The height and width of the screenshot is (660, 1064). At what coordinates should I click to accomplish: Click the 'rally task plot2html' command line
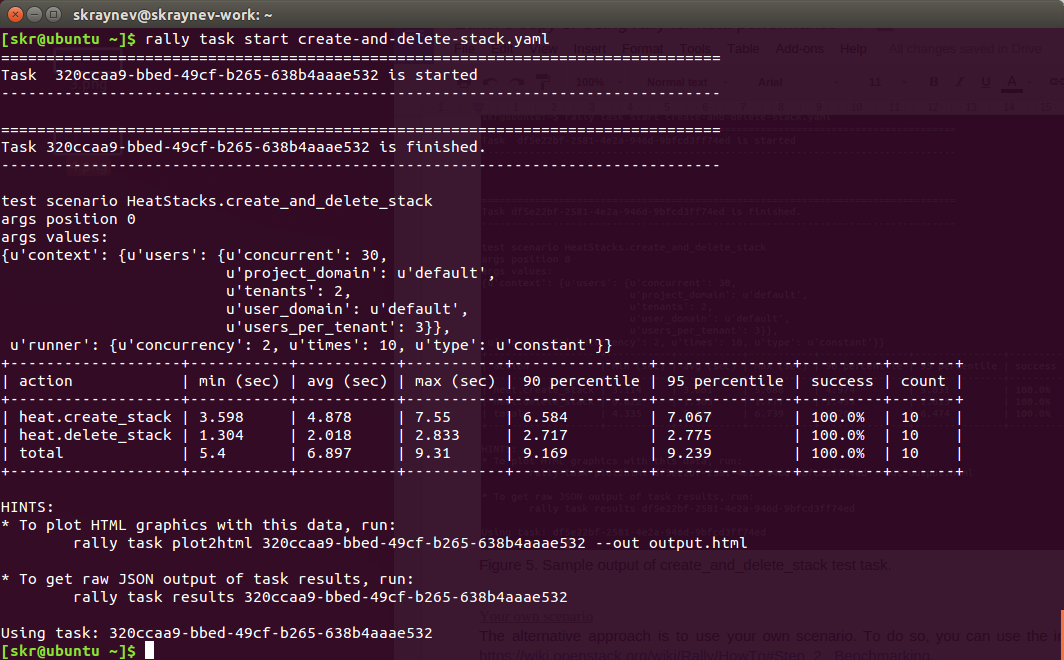pos(410,543)
